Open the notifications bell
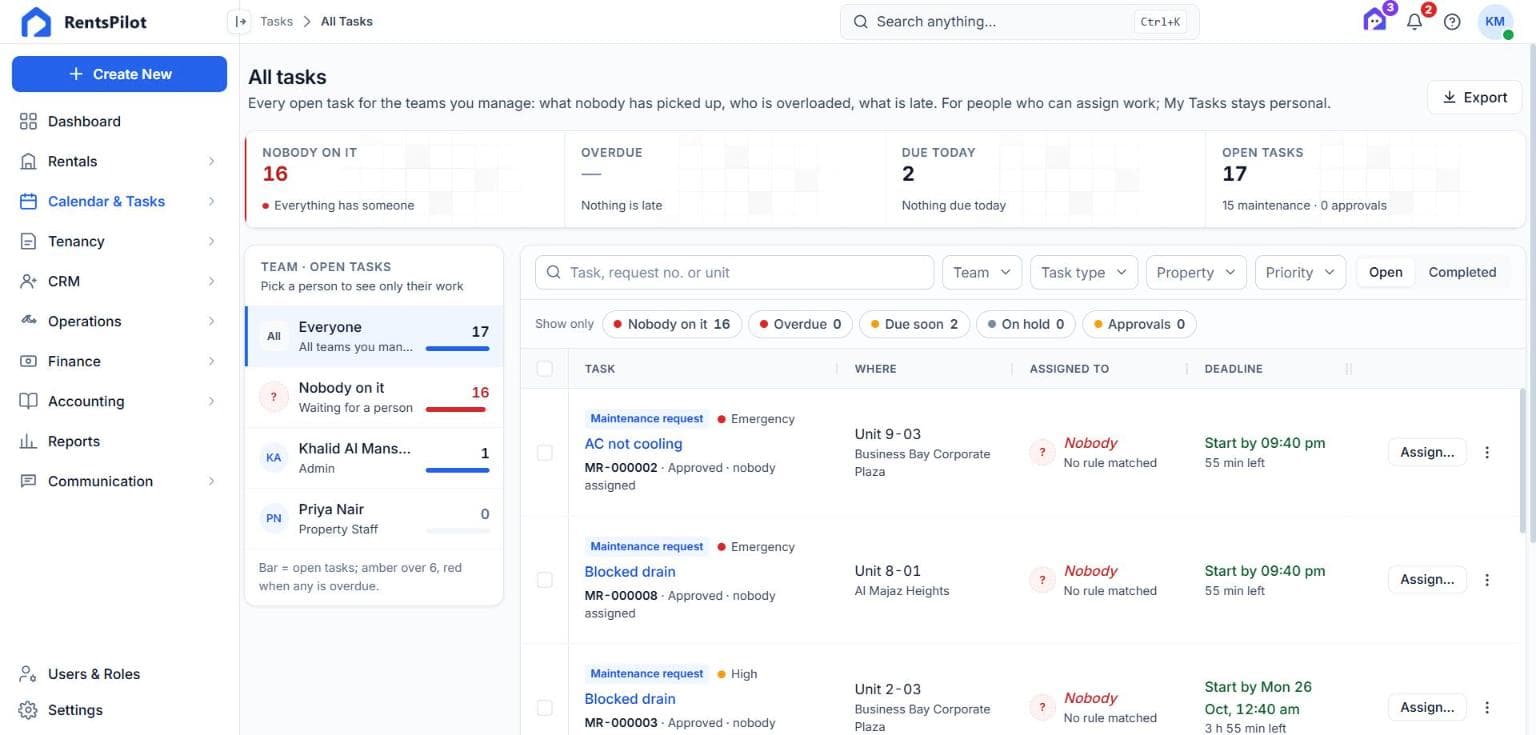This screenshot has width=1536, height=735. tap(1415, 21)
